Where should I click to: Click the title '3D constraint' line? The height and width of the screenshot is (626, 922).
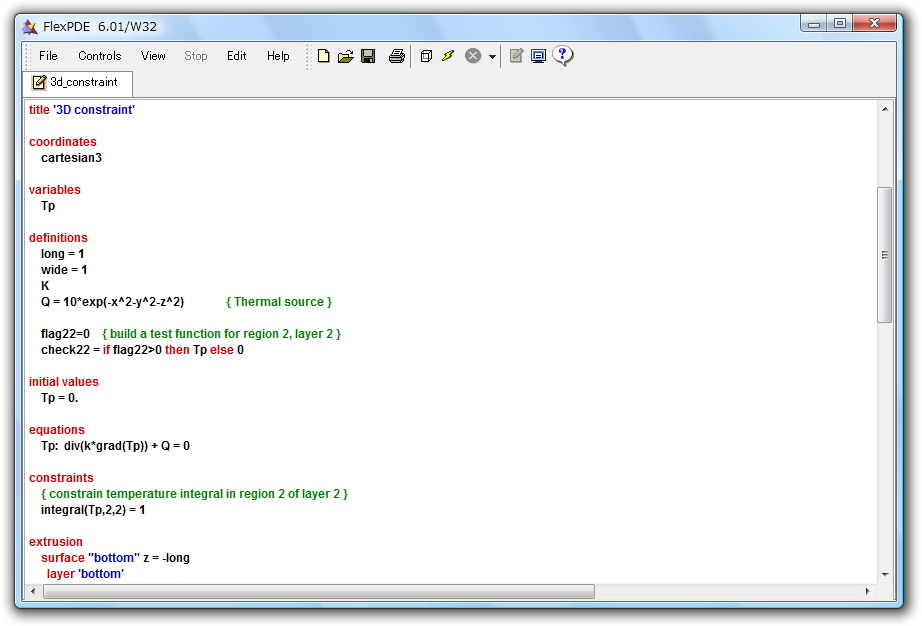click(82, 110)
